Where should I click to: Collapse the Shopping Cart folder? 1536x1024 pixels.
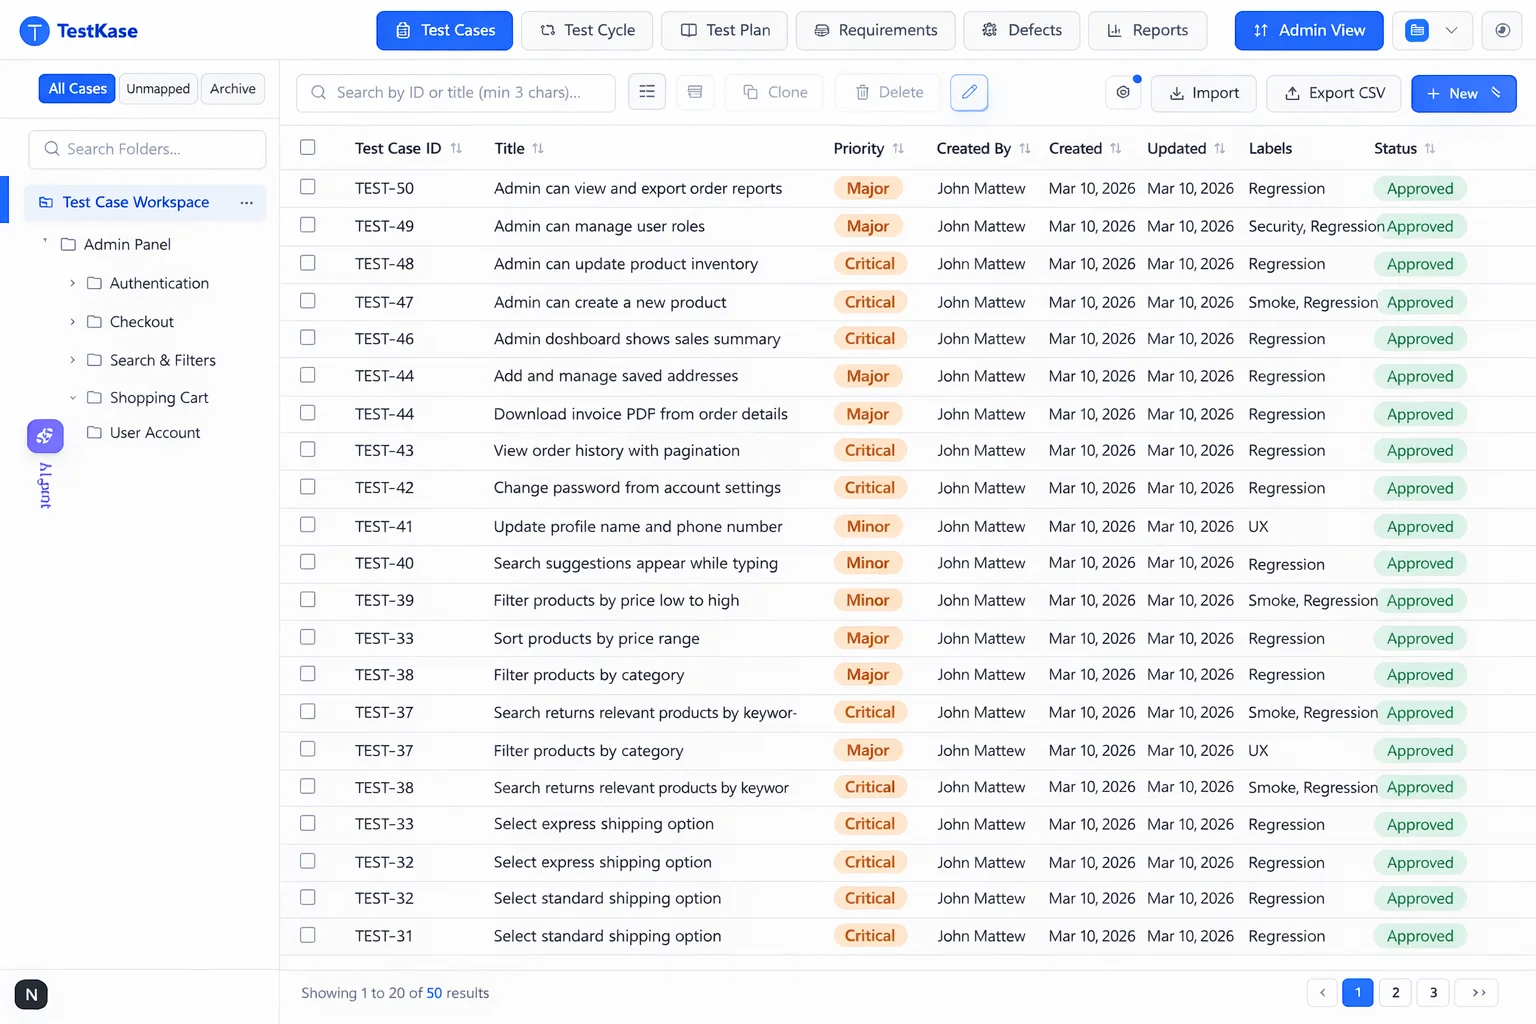click(72, 397)
